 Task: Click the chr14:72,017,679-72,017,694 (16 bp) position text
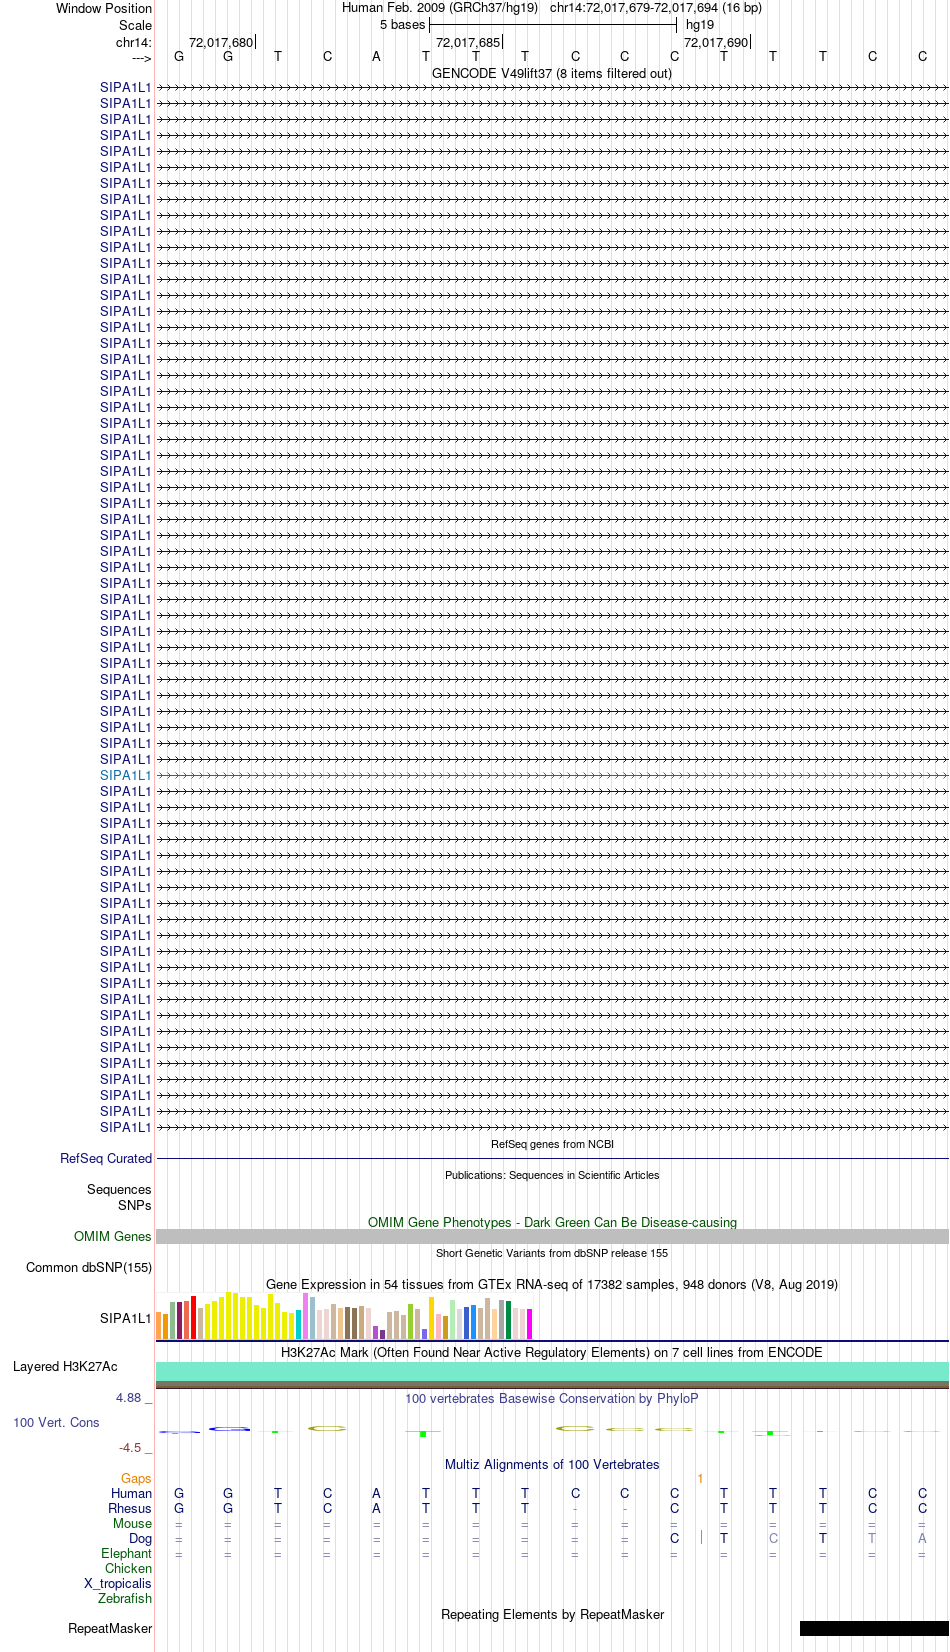click(x=656, y=8)
